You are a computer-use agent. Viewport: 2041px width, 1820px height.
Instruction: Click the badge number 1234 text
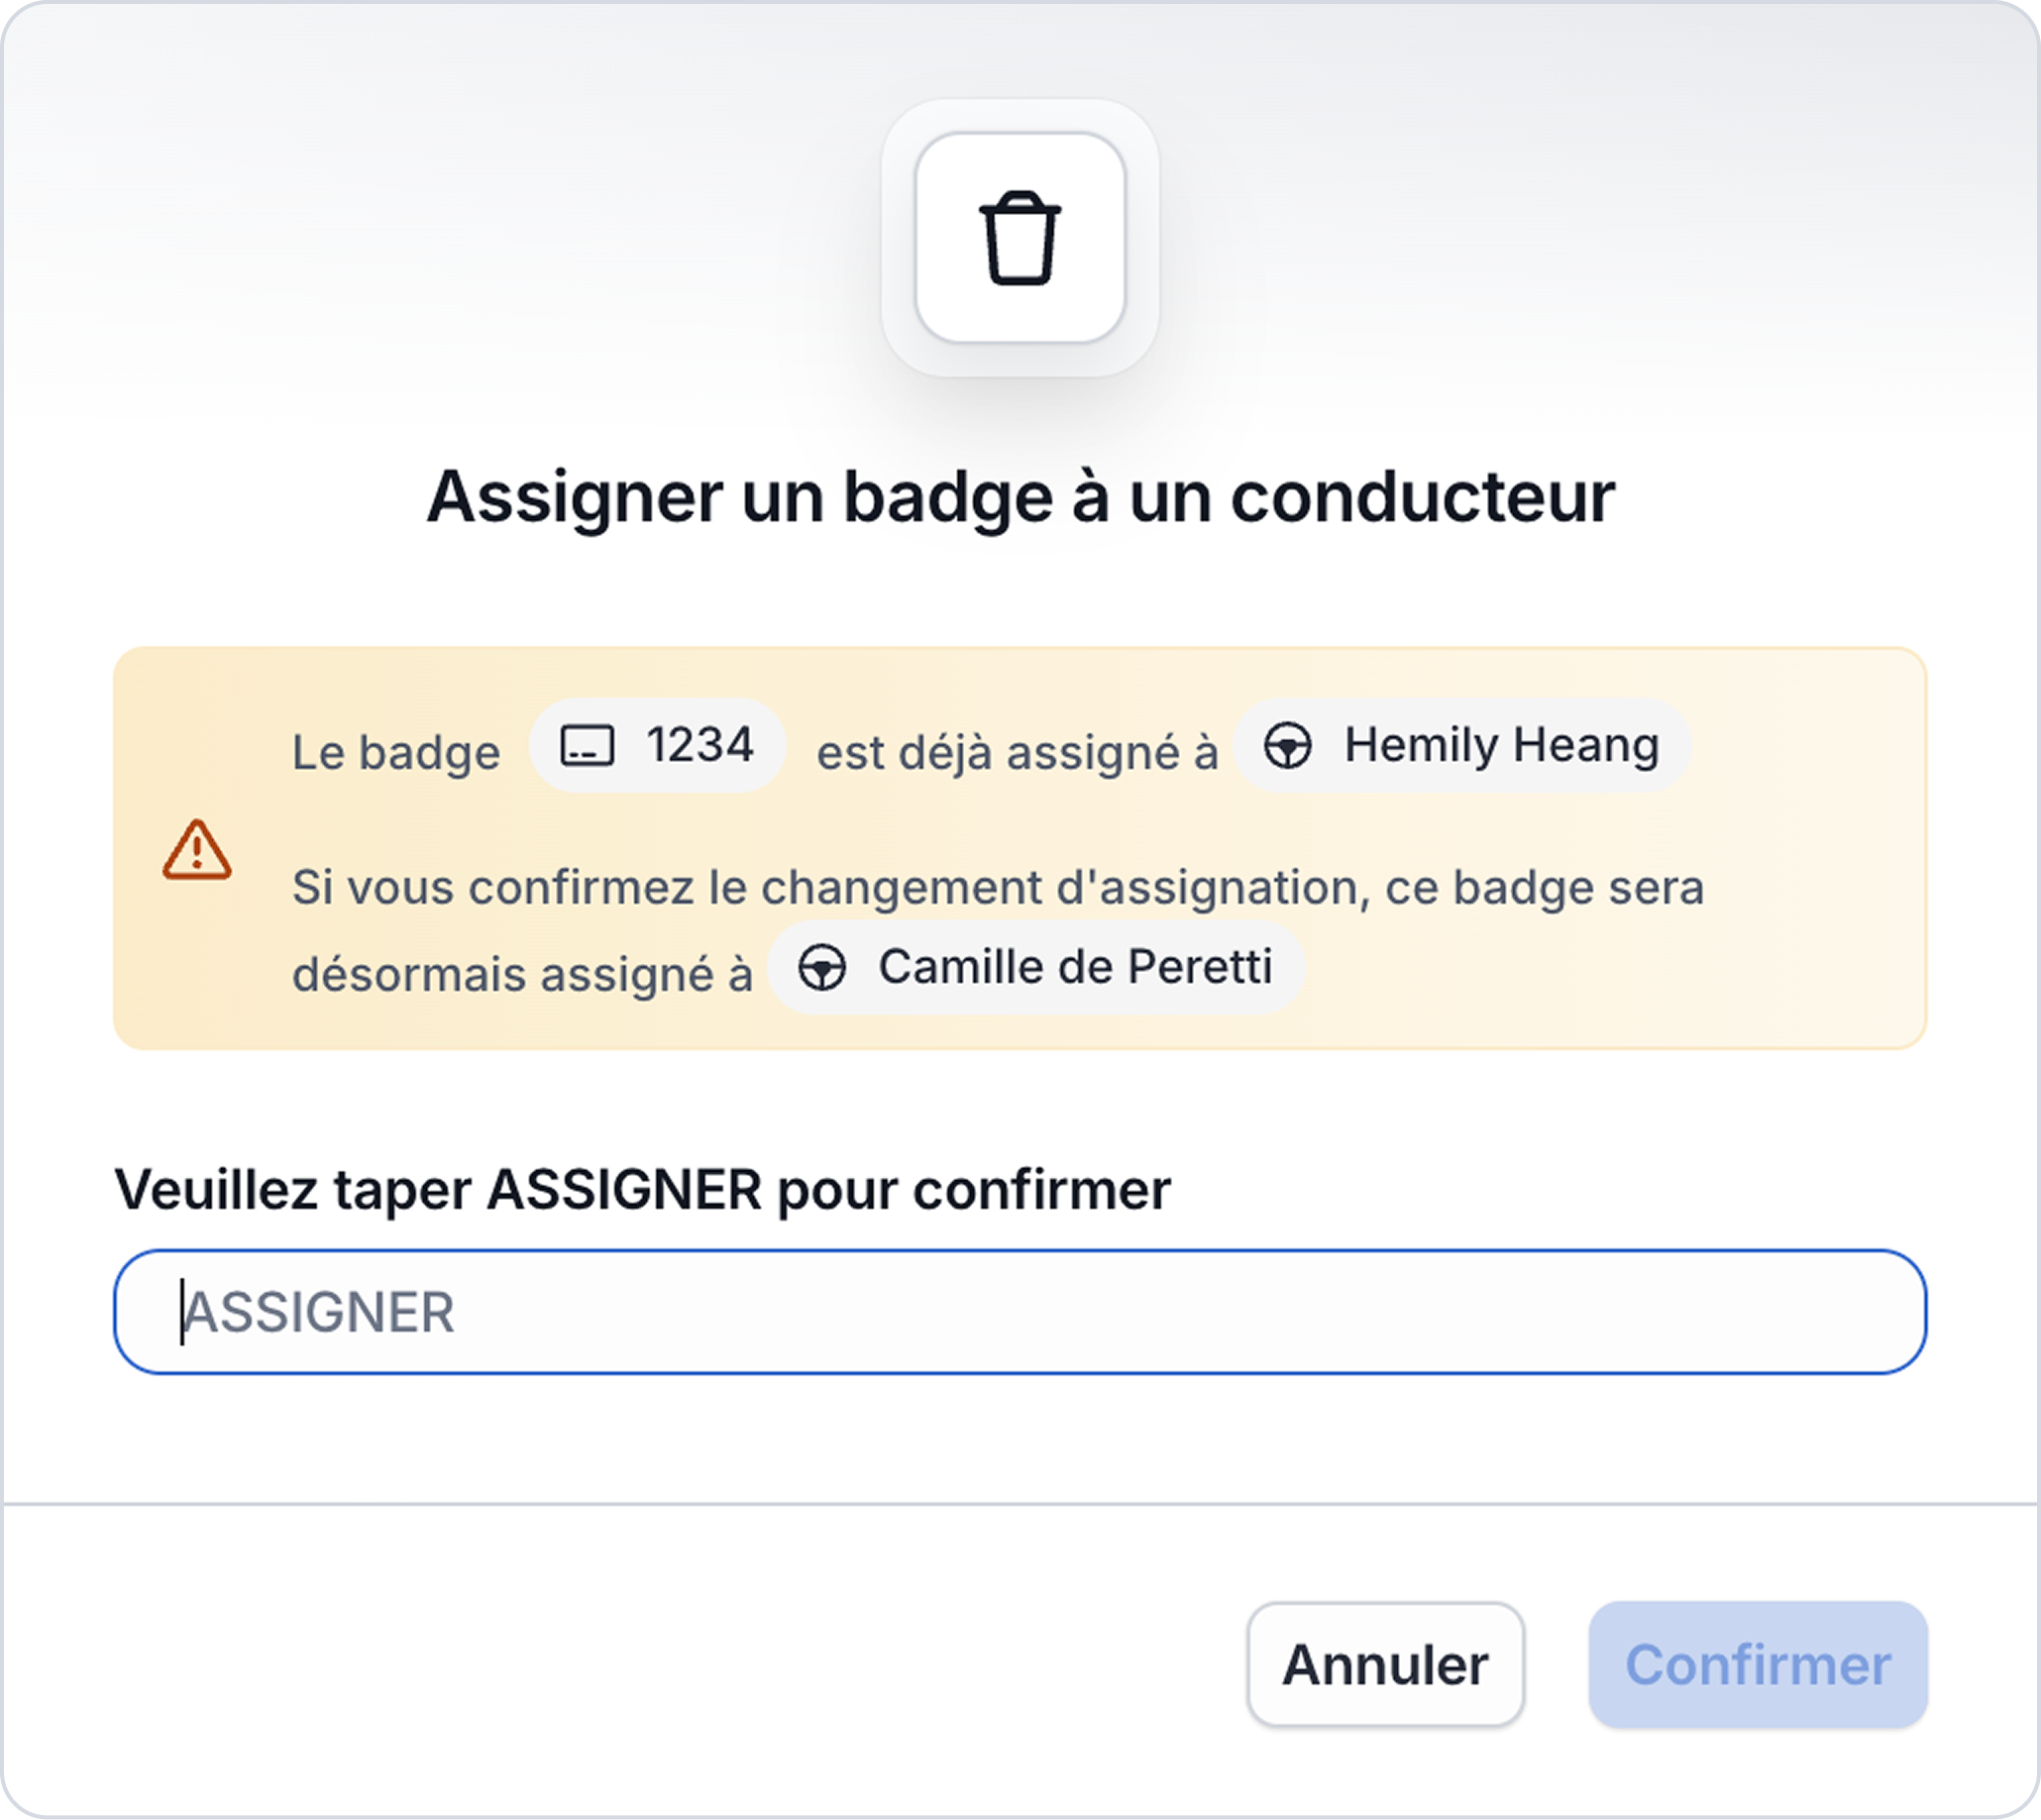click(699, 745)
